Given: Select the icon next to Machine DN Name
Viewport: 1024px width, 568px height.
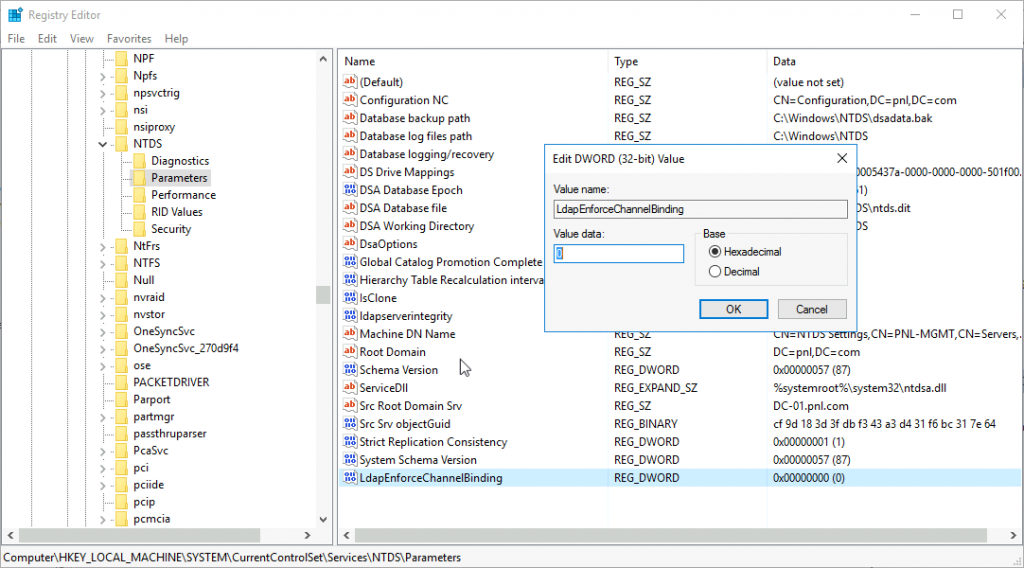Looking at the screenshot, I should tap(350, 334).
